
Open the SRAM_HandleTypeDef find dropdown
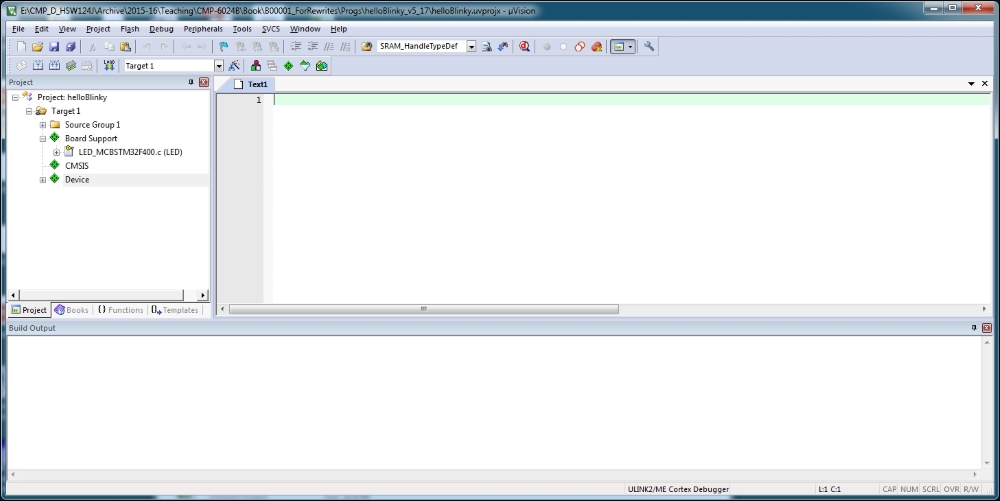[x=471, y=47]
